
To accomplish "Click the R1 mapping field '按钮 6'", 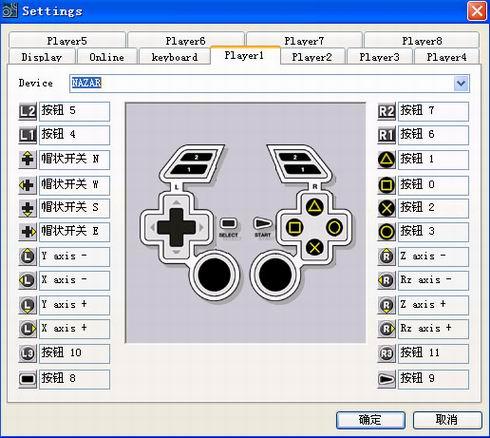I will [433, 135].
